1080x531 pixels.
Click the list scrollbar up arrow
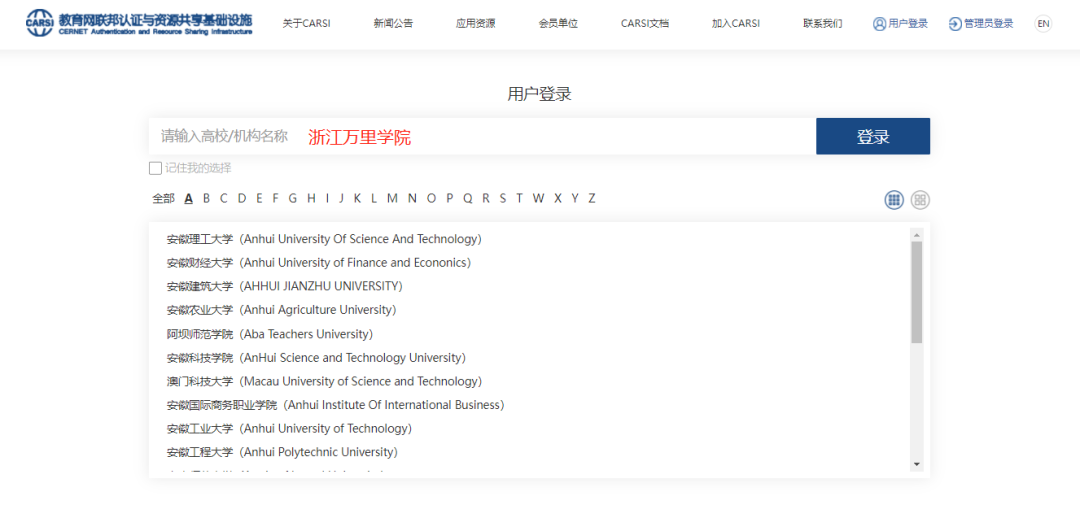tap(916, 235)
